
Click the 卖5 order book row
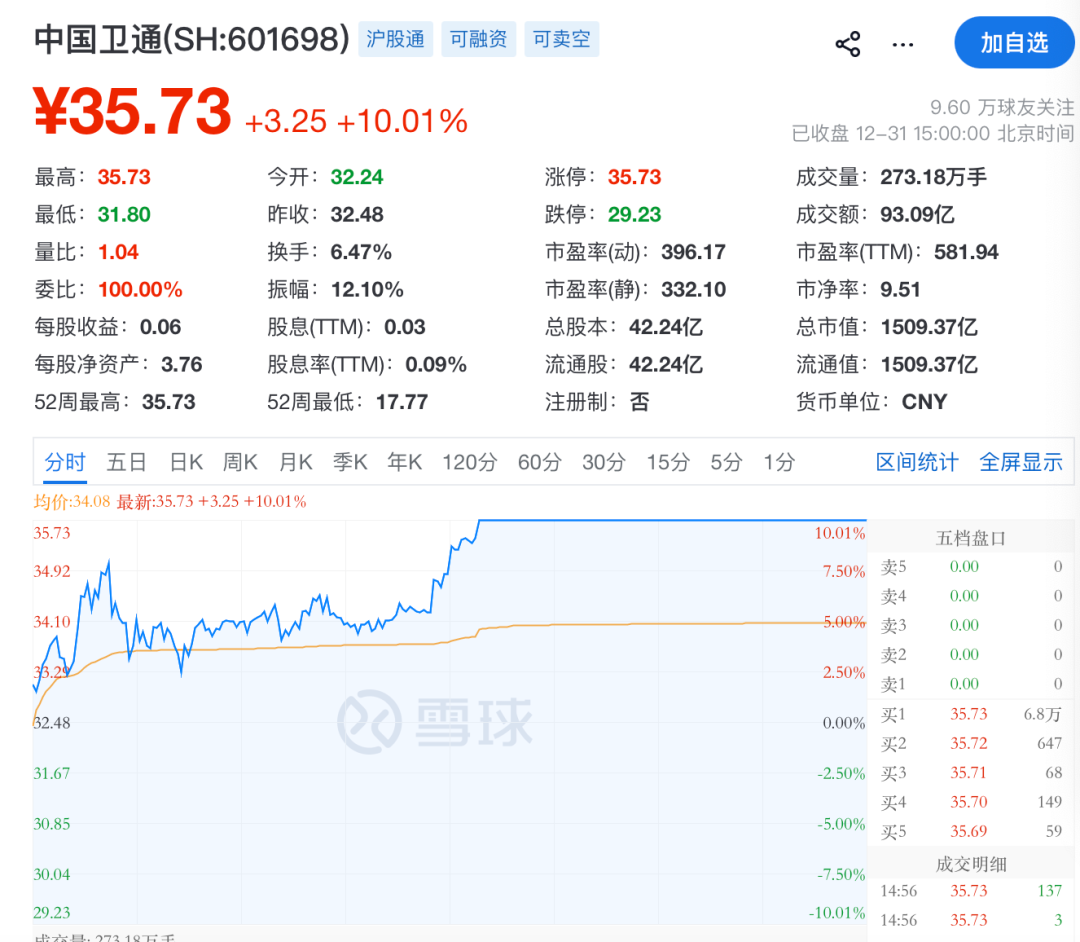(970, 567)
